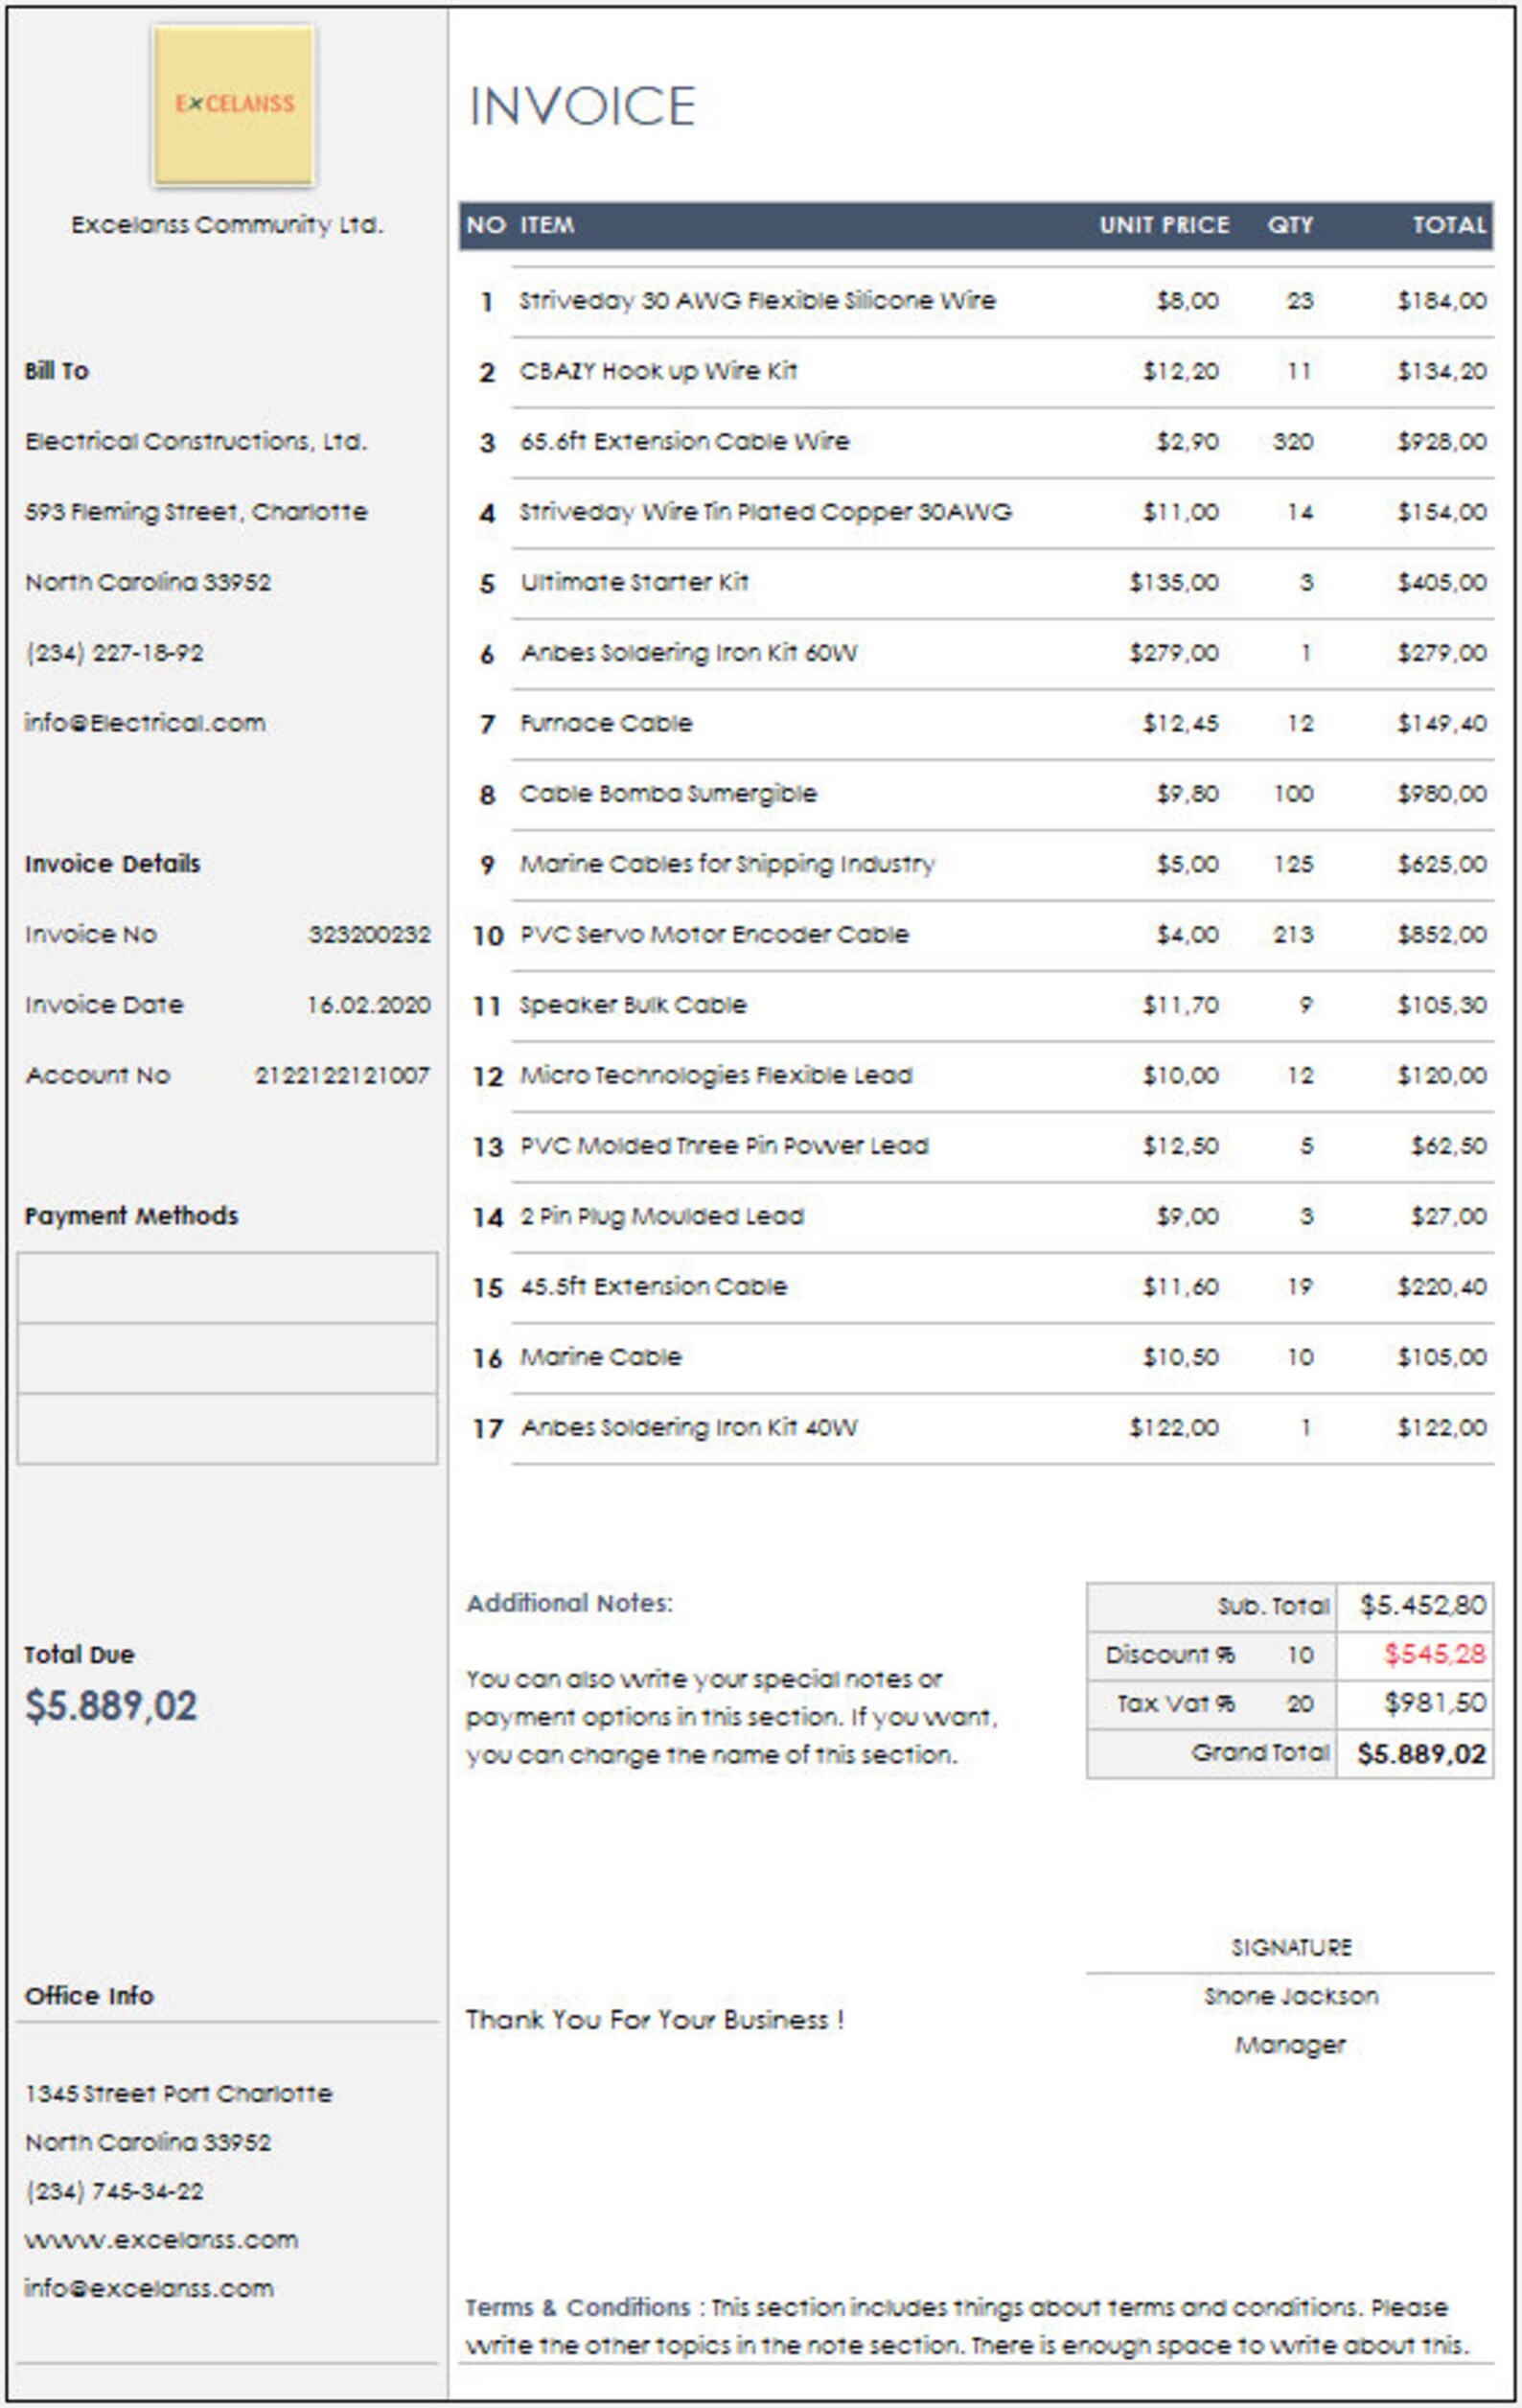Click the first Payment Methods field
This screenshot has width=1522, height=2408.
point(227,1288)
